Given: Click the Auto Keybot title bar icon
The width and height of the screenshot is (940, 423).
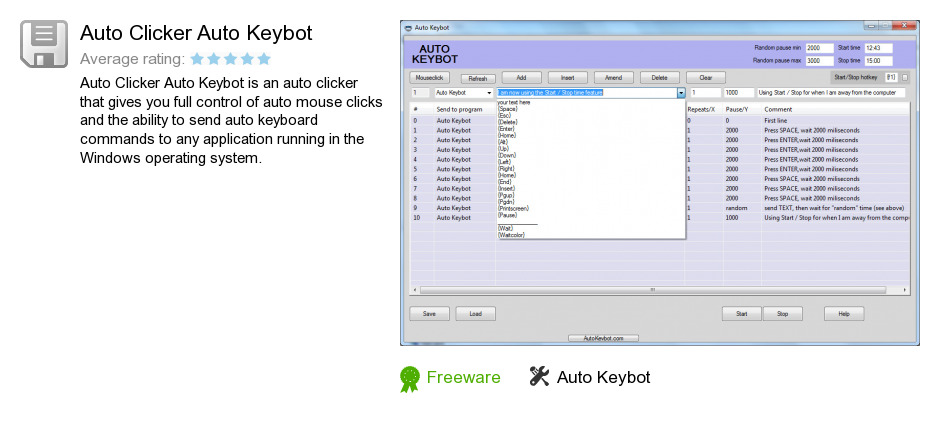Looking at the screenshot, I should (408, 28).
